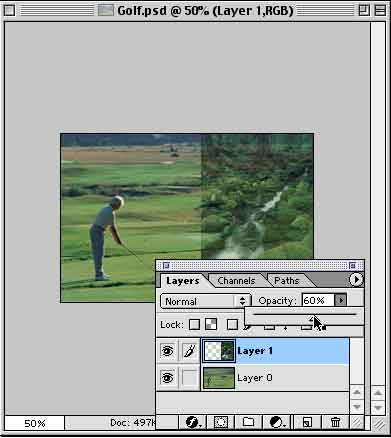
Task: Click the Opacity slider arrow button
Action: pos(341,300)
